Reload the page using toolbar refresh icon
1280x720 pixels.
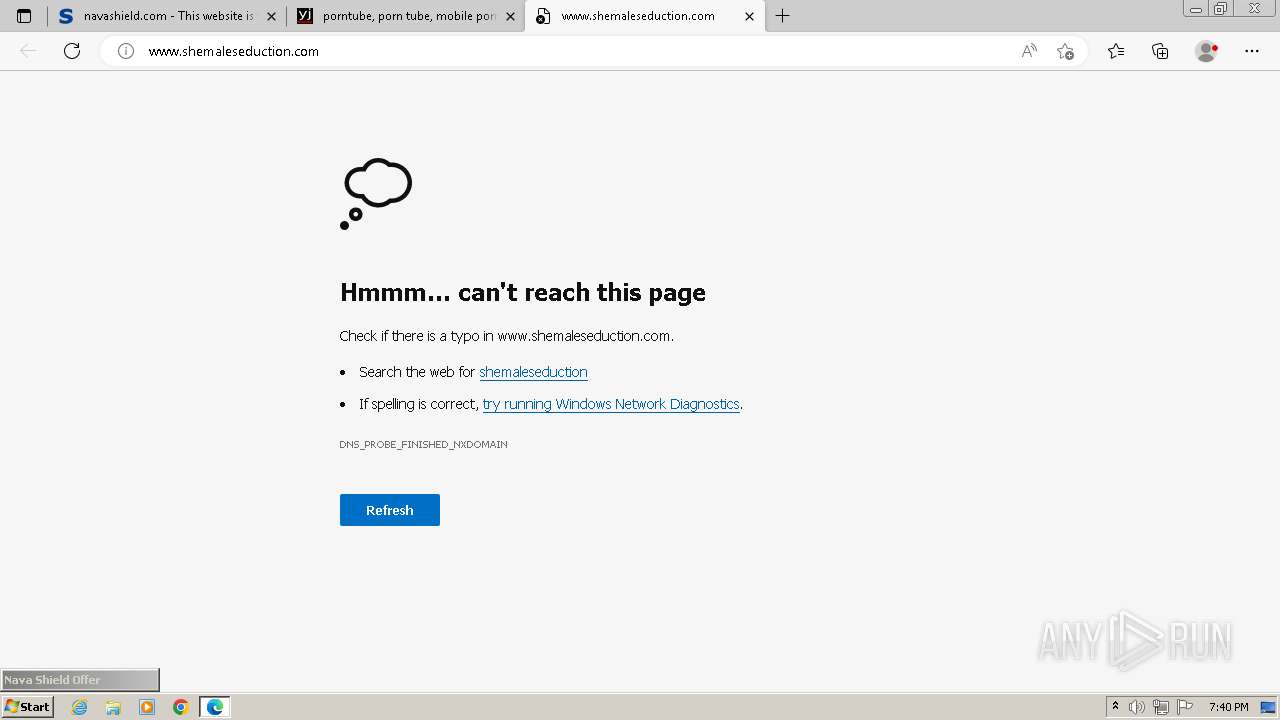72,51
